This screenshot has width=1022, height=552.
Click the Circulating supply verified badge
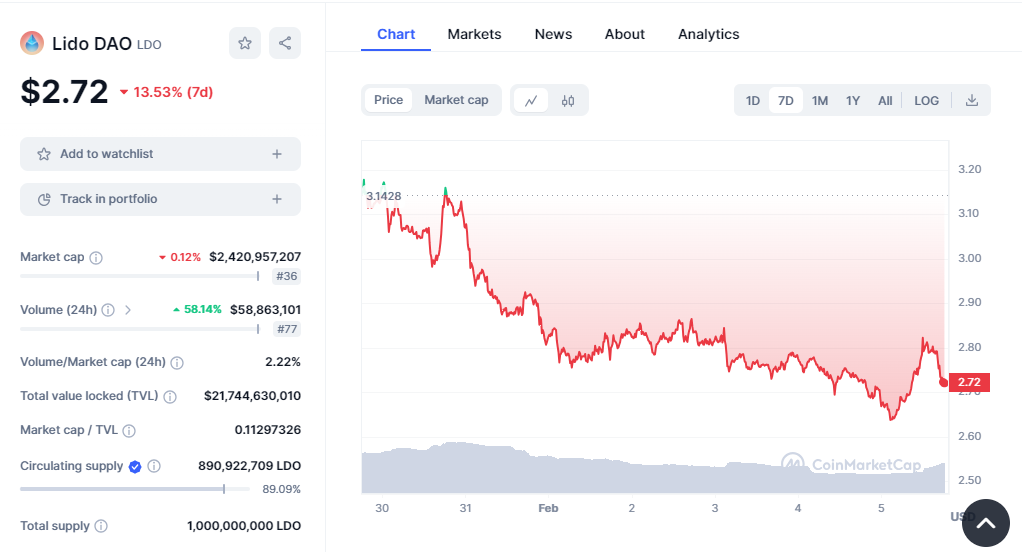134,466
